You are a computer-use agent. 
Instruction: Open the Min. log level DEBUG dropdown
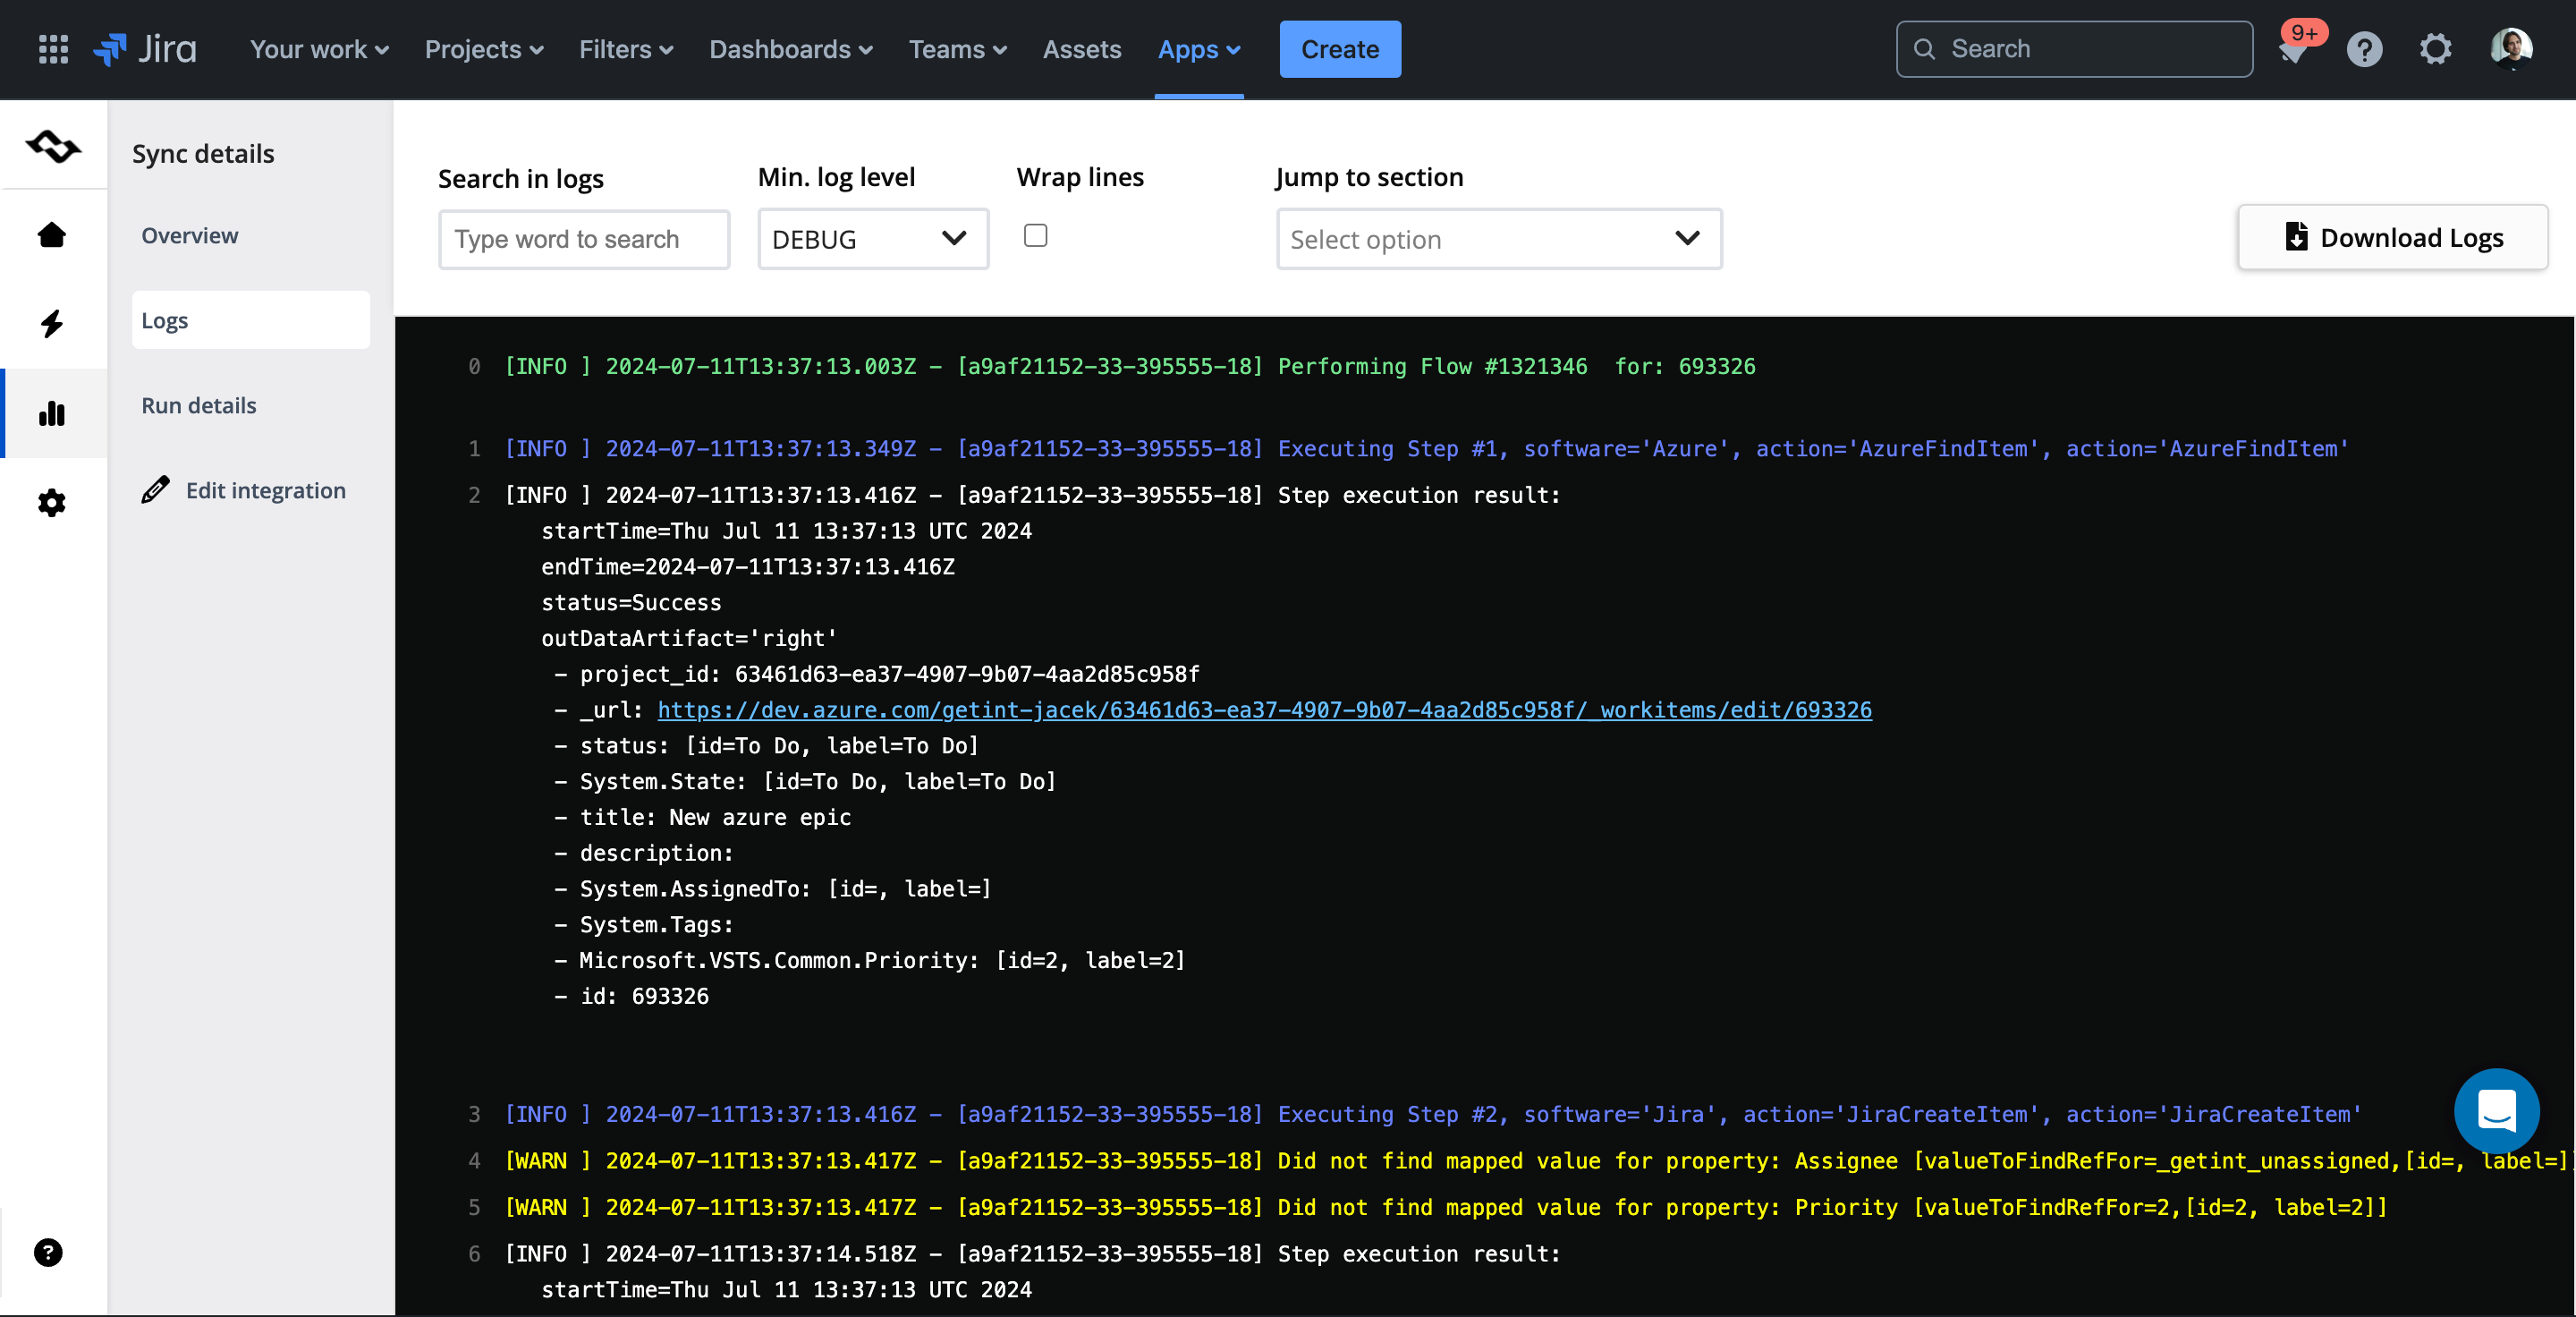(x=873, y=239)
